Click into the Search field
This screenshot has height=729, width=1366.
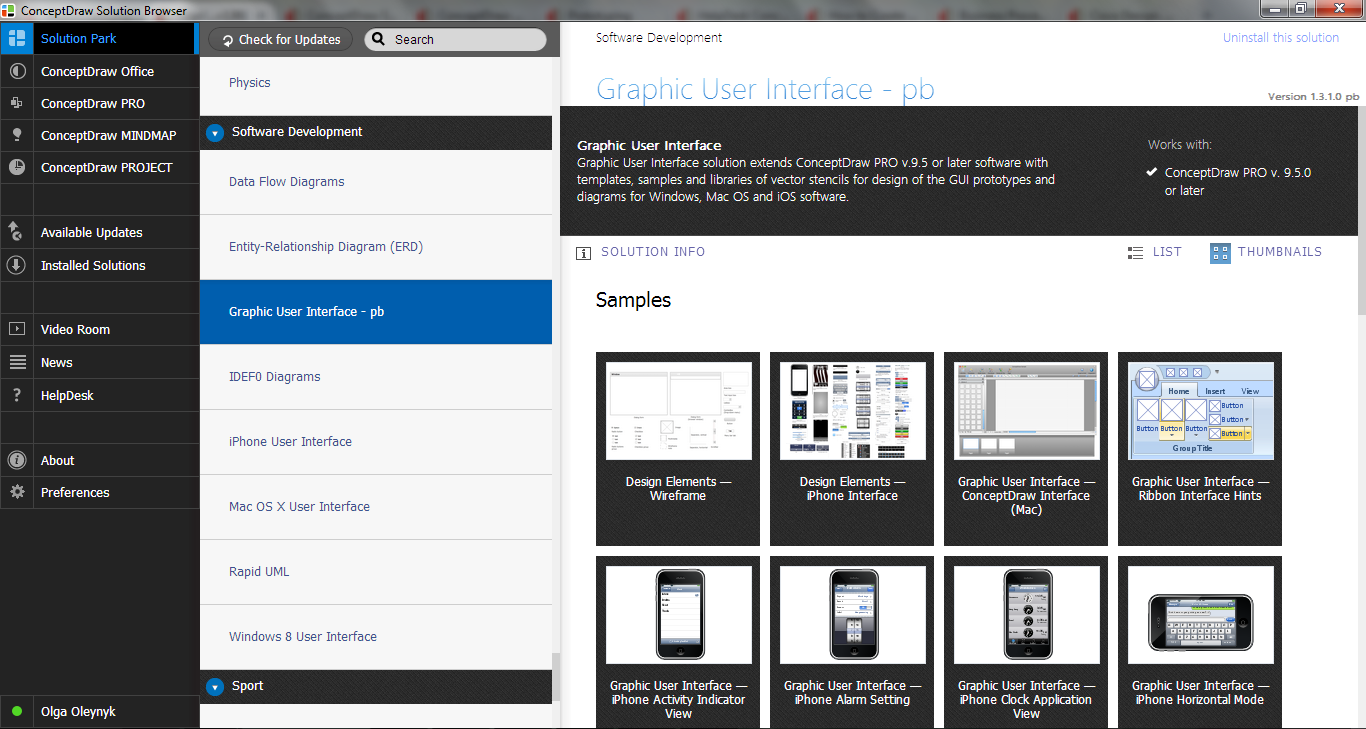pyautogui.click(x=455, y=40)
